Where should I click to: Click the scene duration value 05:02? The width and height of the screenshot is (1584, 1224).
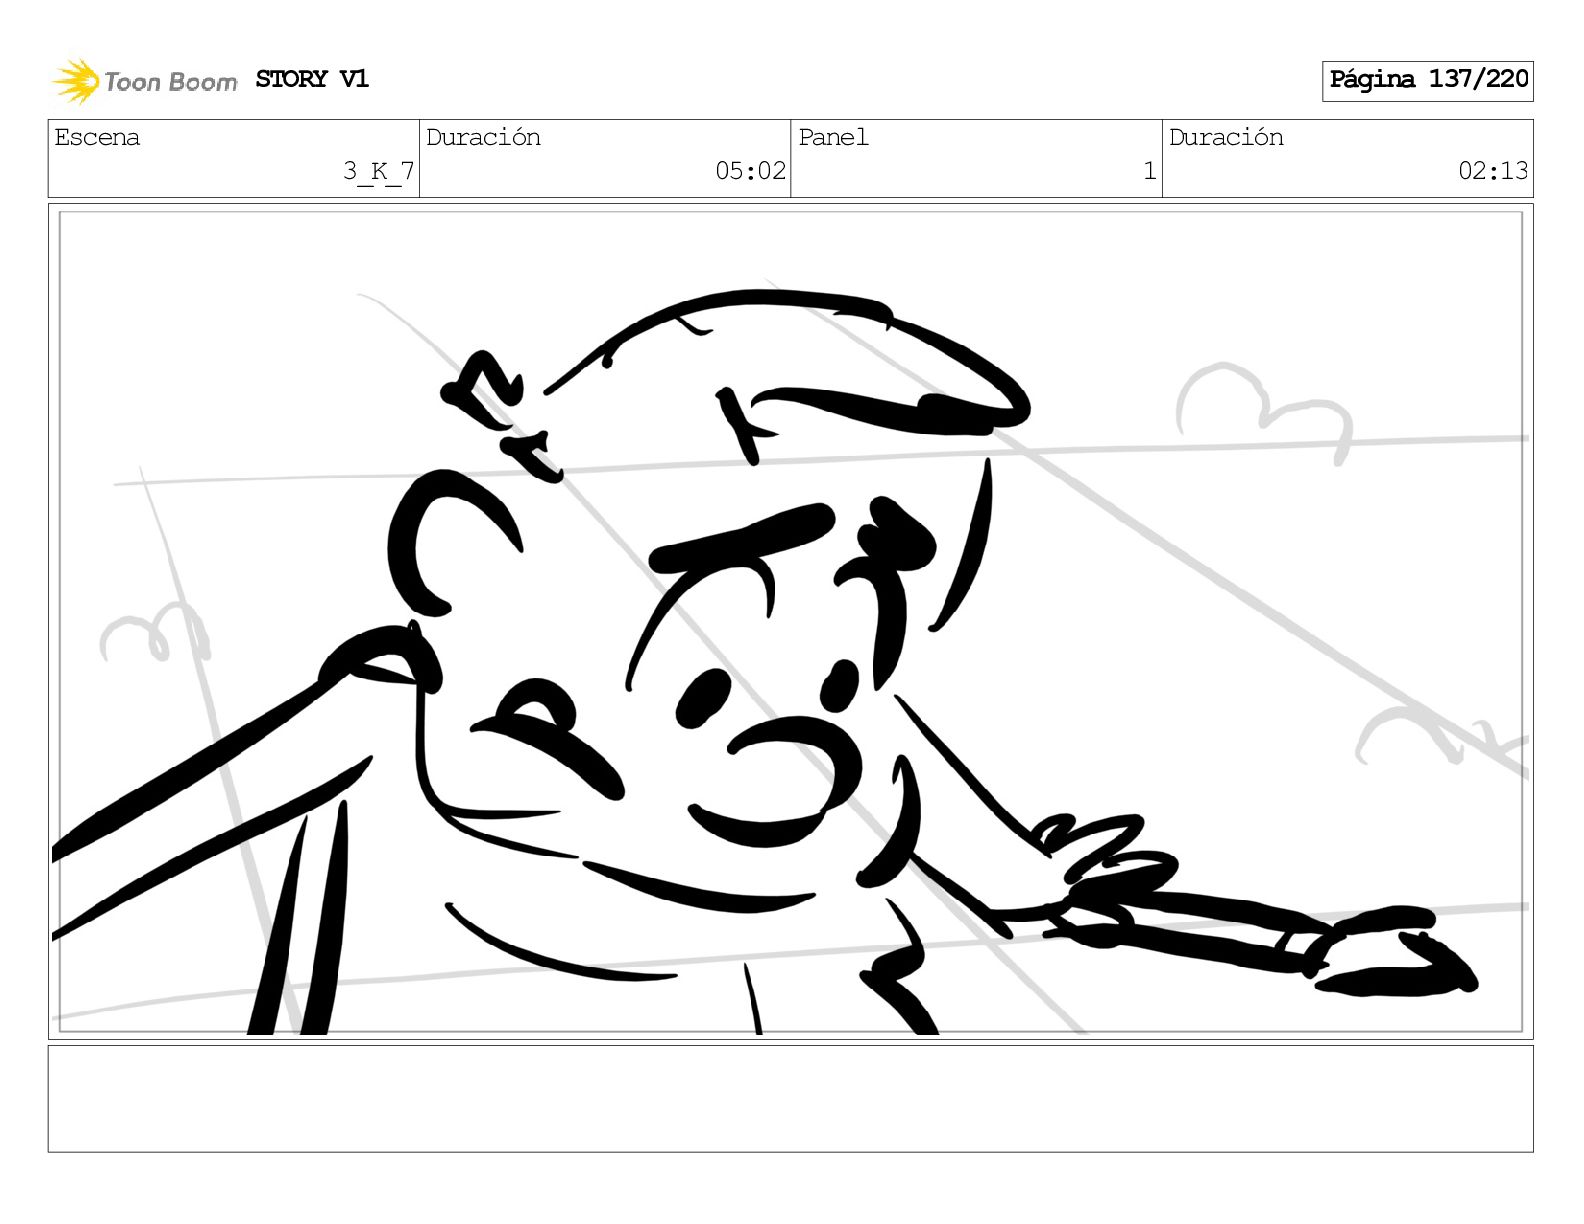click(x=750, y=171)
